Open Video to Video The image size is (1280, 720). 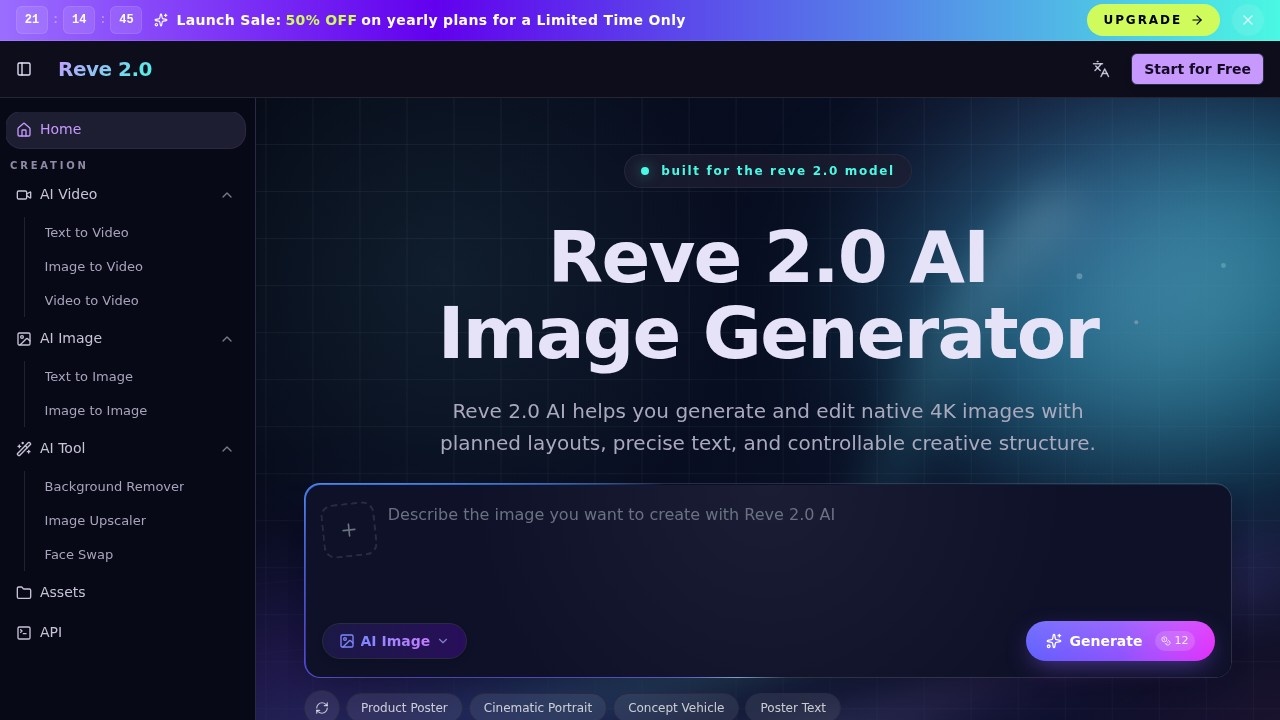click(x=91, y=300)
